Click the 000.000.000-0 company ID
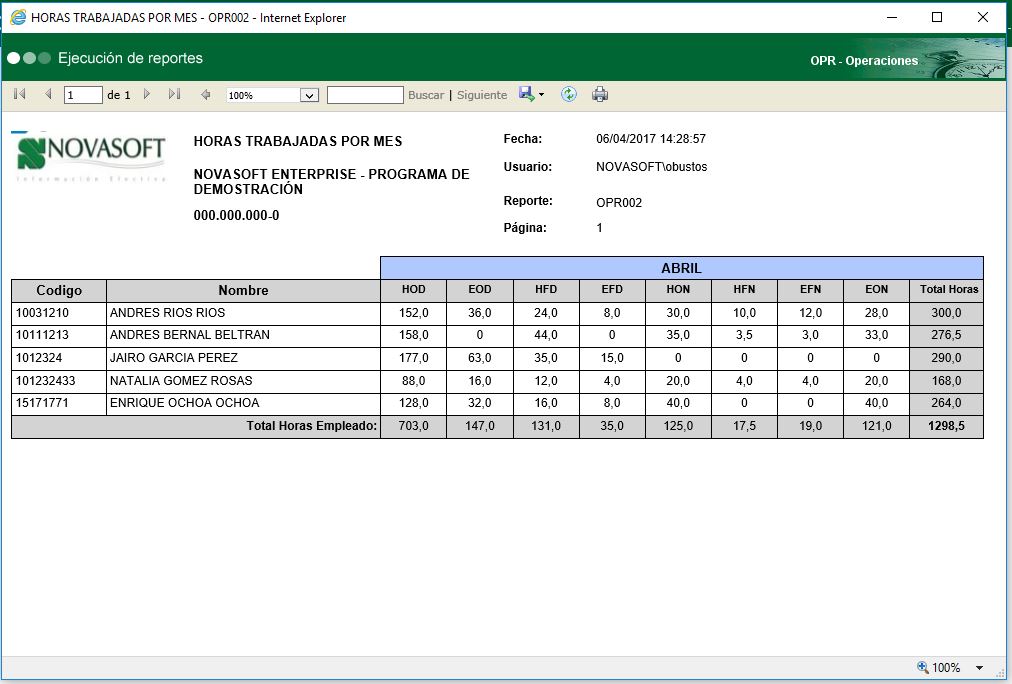 pyautogui.click(x=236, y=216)
